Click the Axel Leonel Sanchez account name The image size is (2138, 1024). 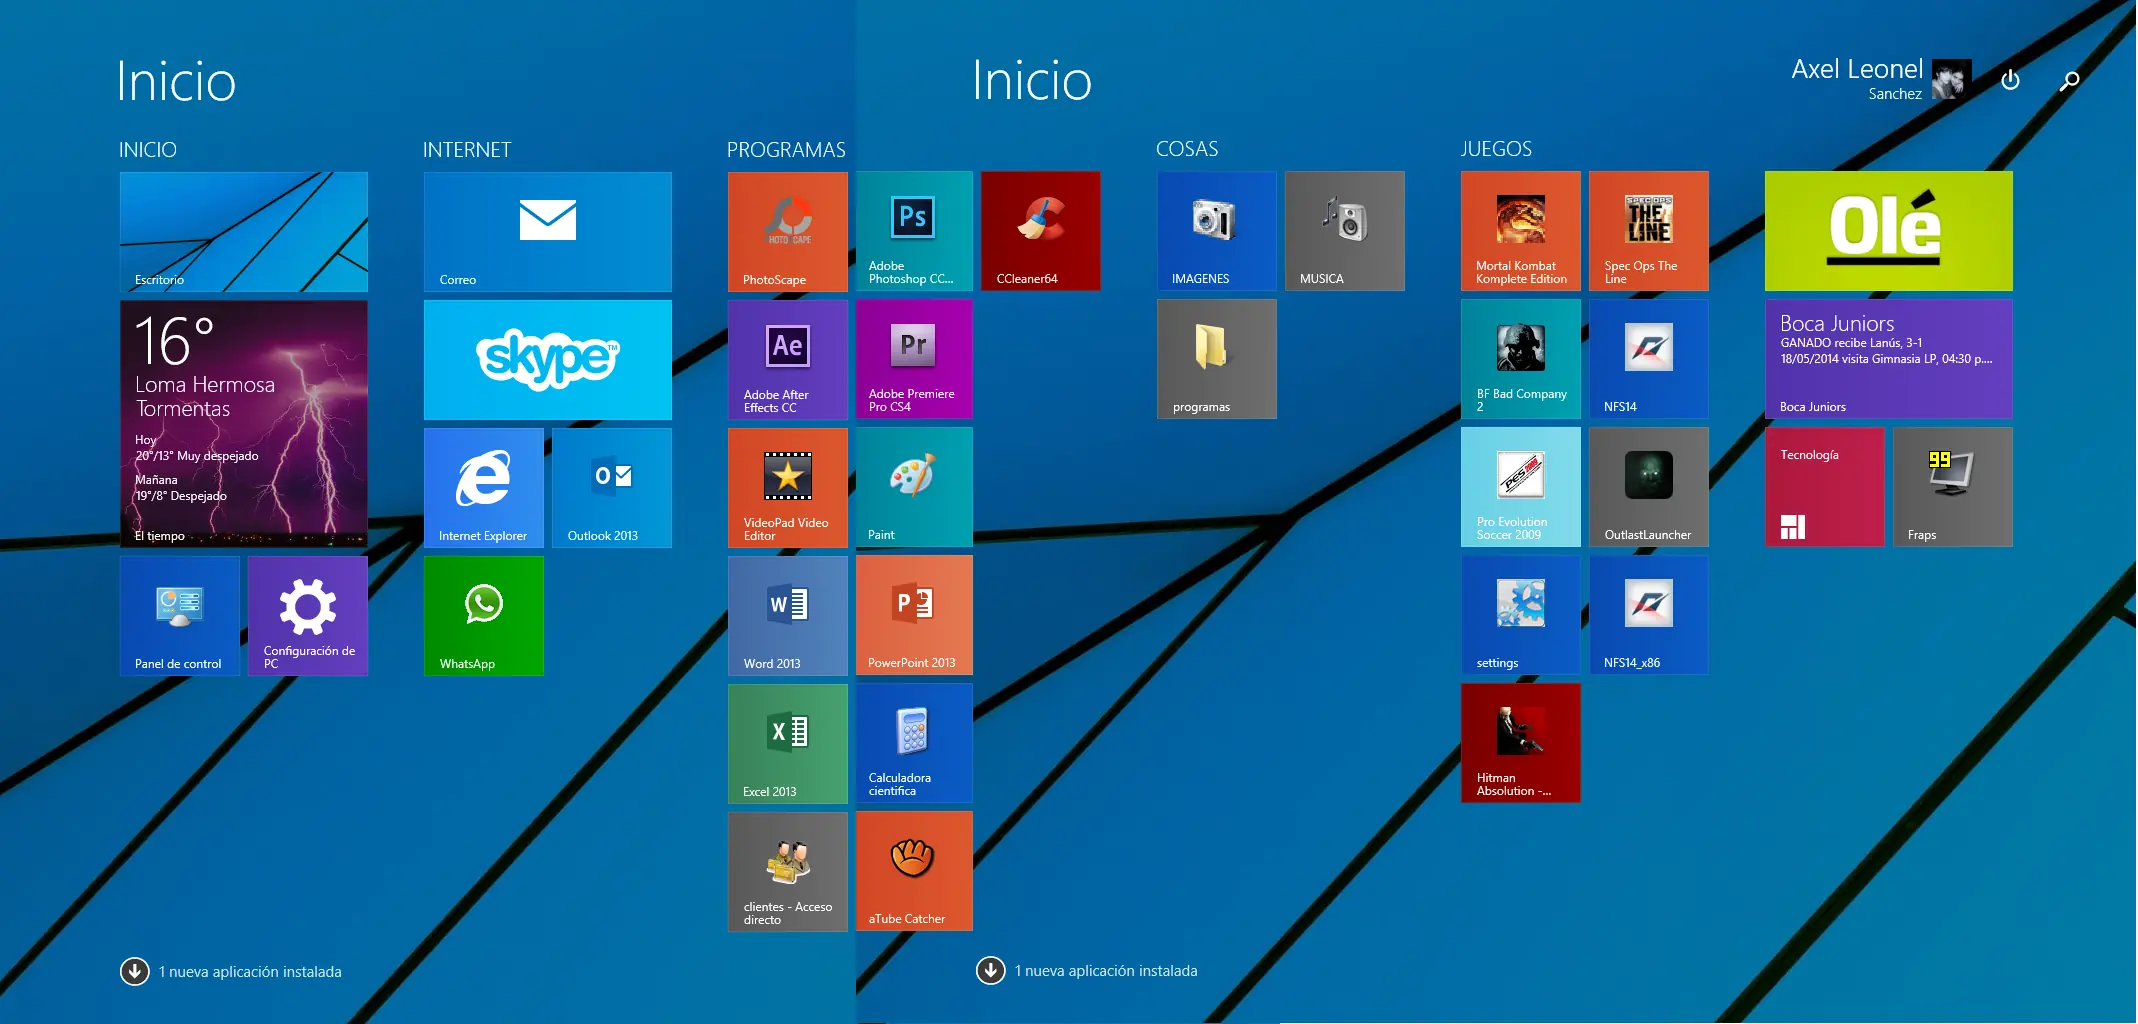pyautogui.click(x=1857, y=79)
